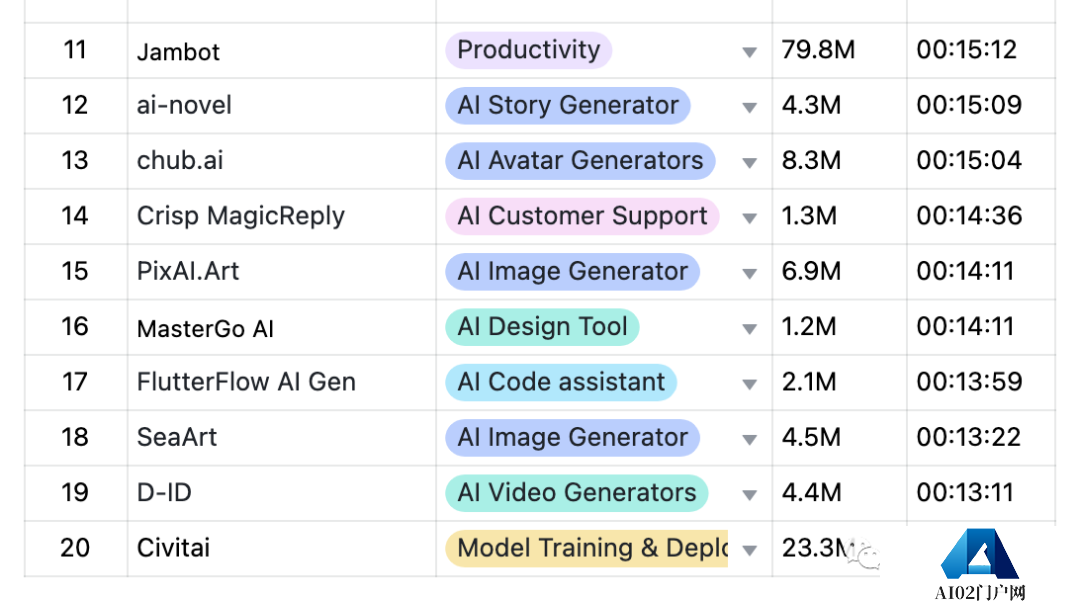Select the Productivity category tag
Viewport: 1080px width, 601px height.
tap(528, 50)
